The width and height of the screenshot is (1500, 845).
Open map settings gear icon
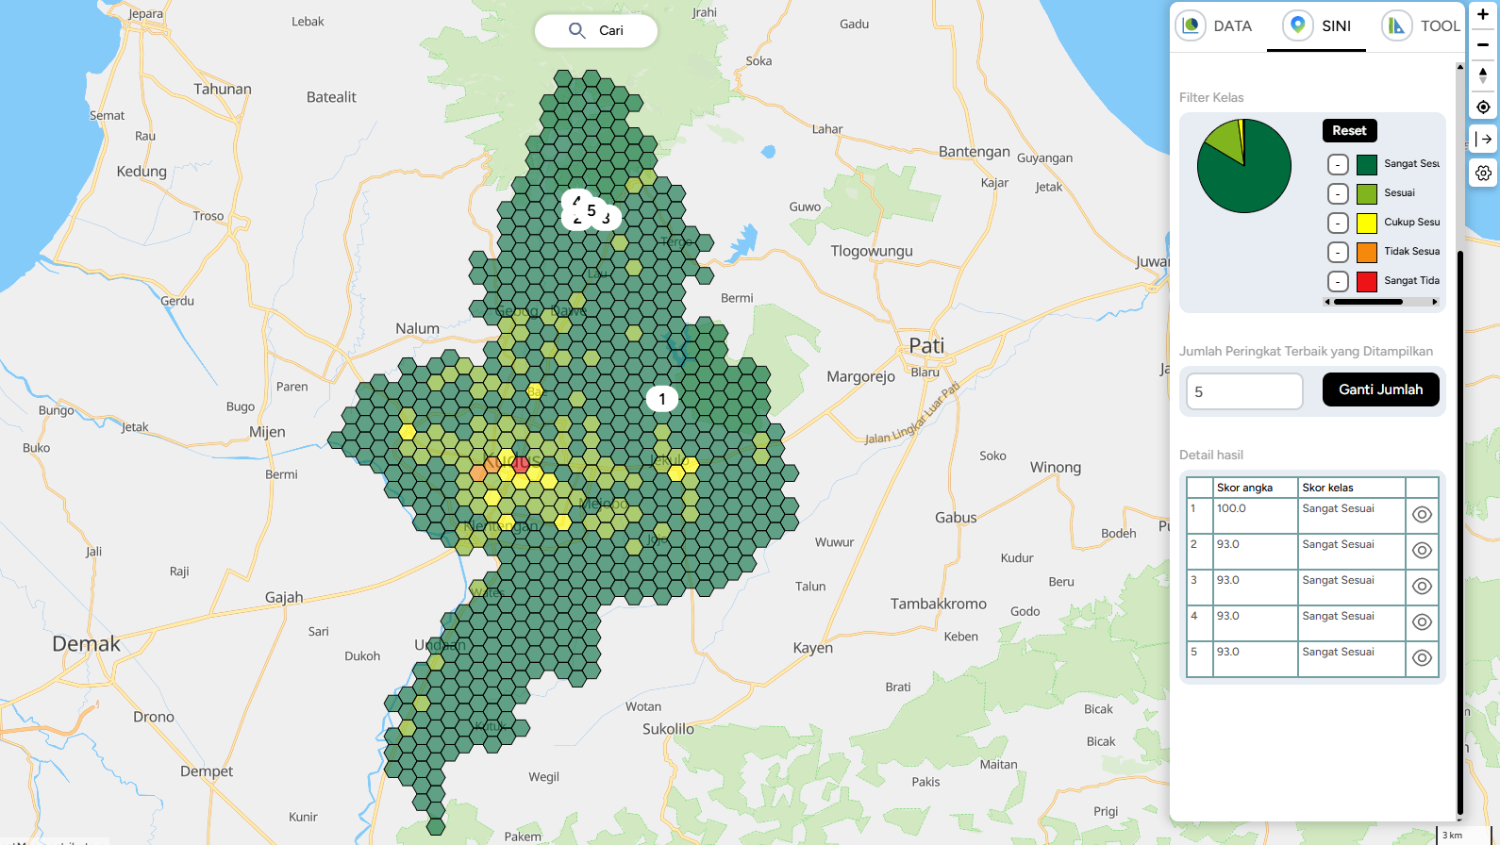tap(1483, 173)
